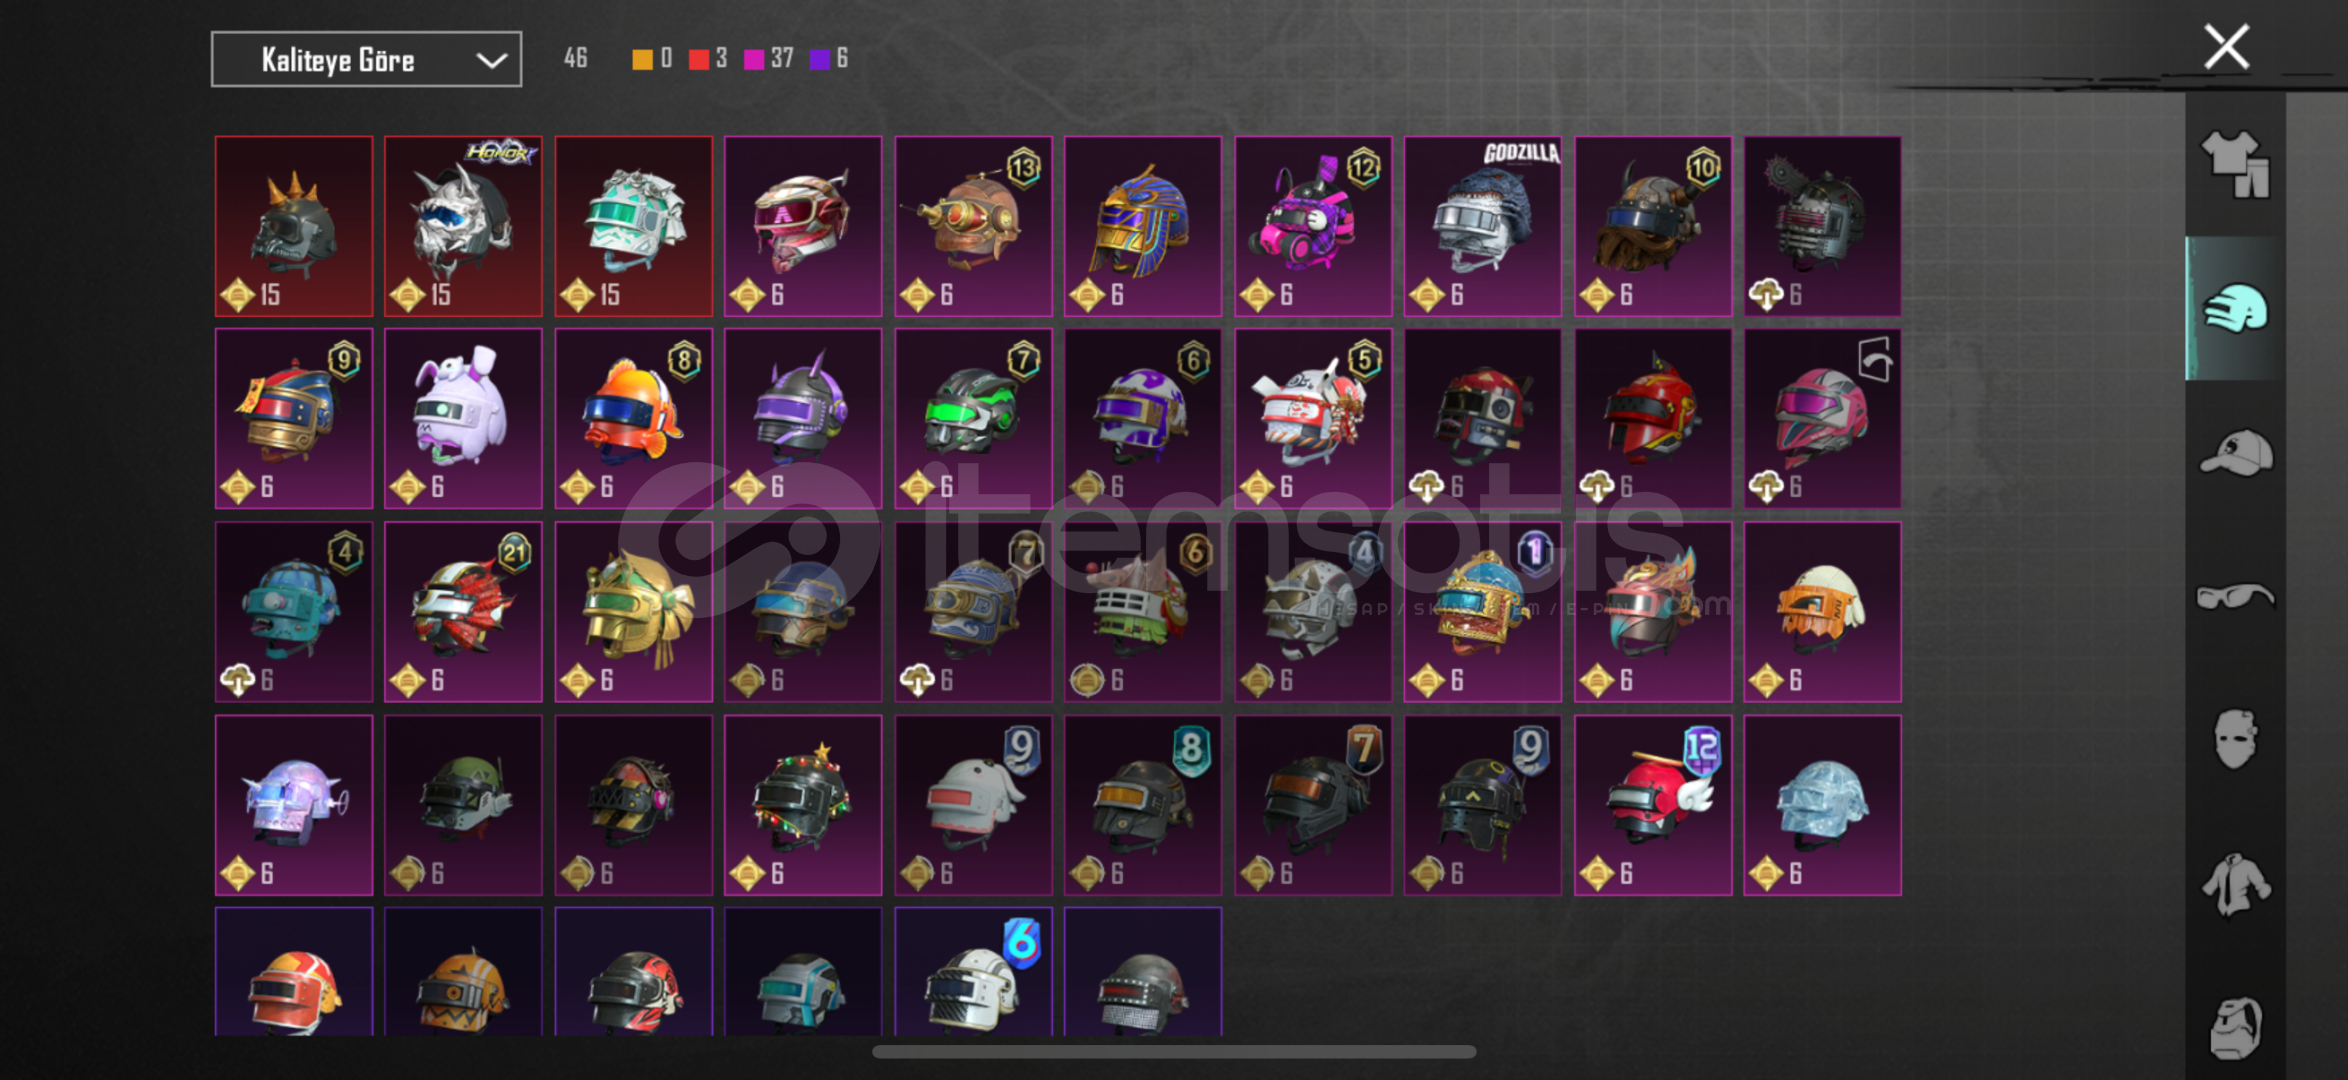Click the return arrow on pink helmet

(x=1875, y=359)
